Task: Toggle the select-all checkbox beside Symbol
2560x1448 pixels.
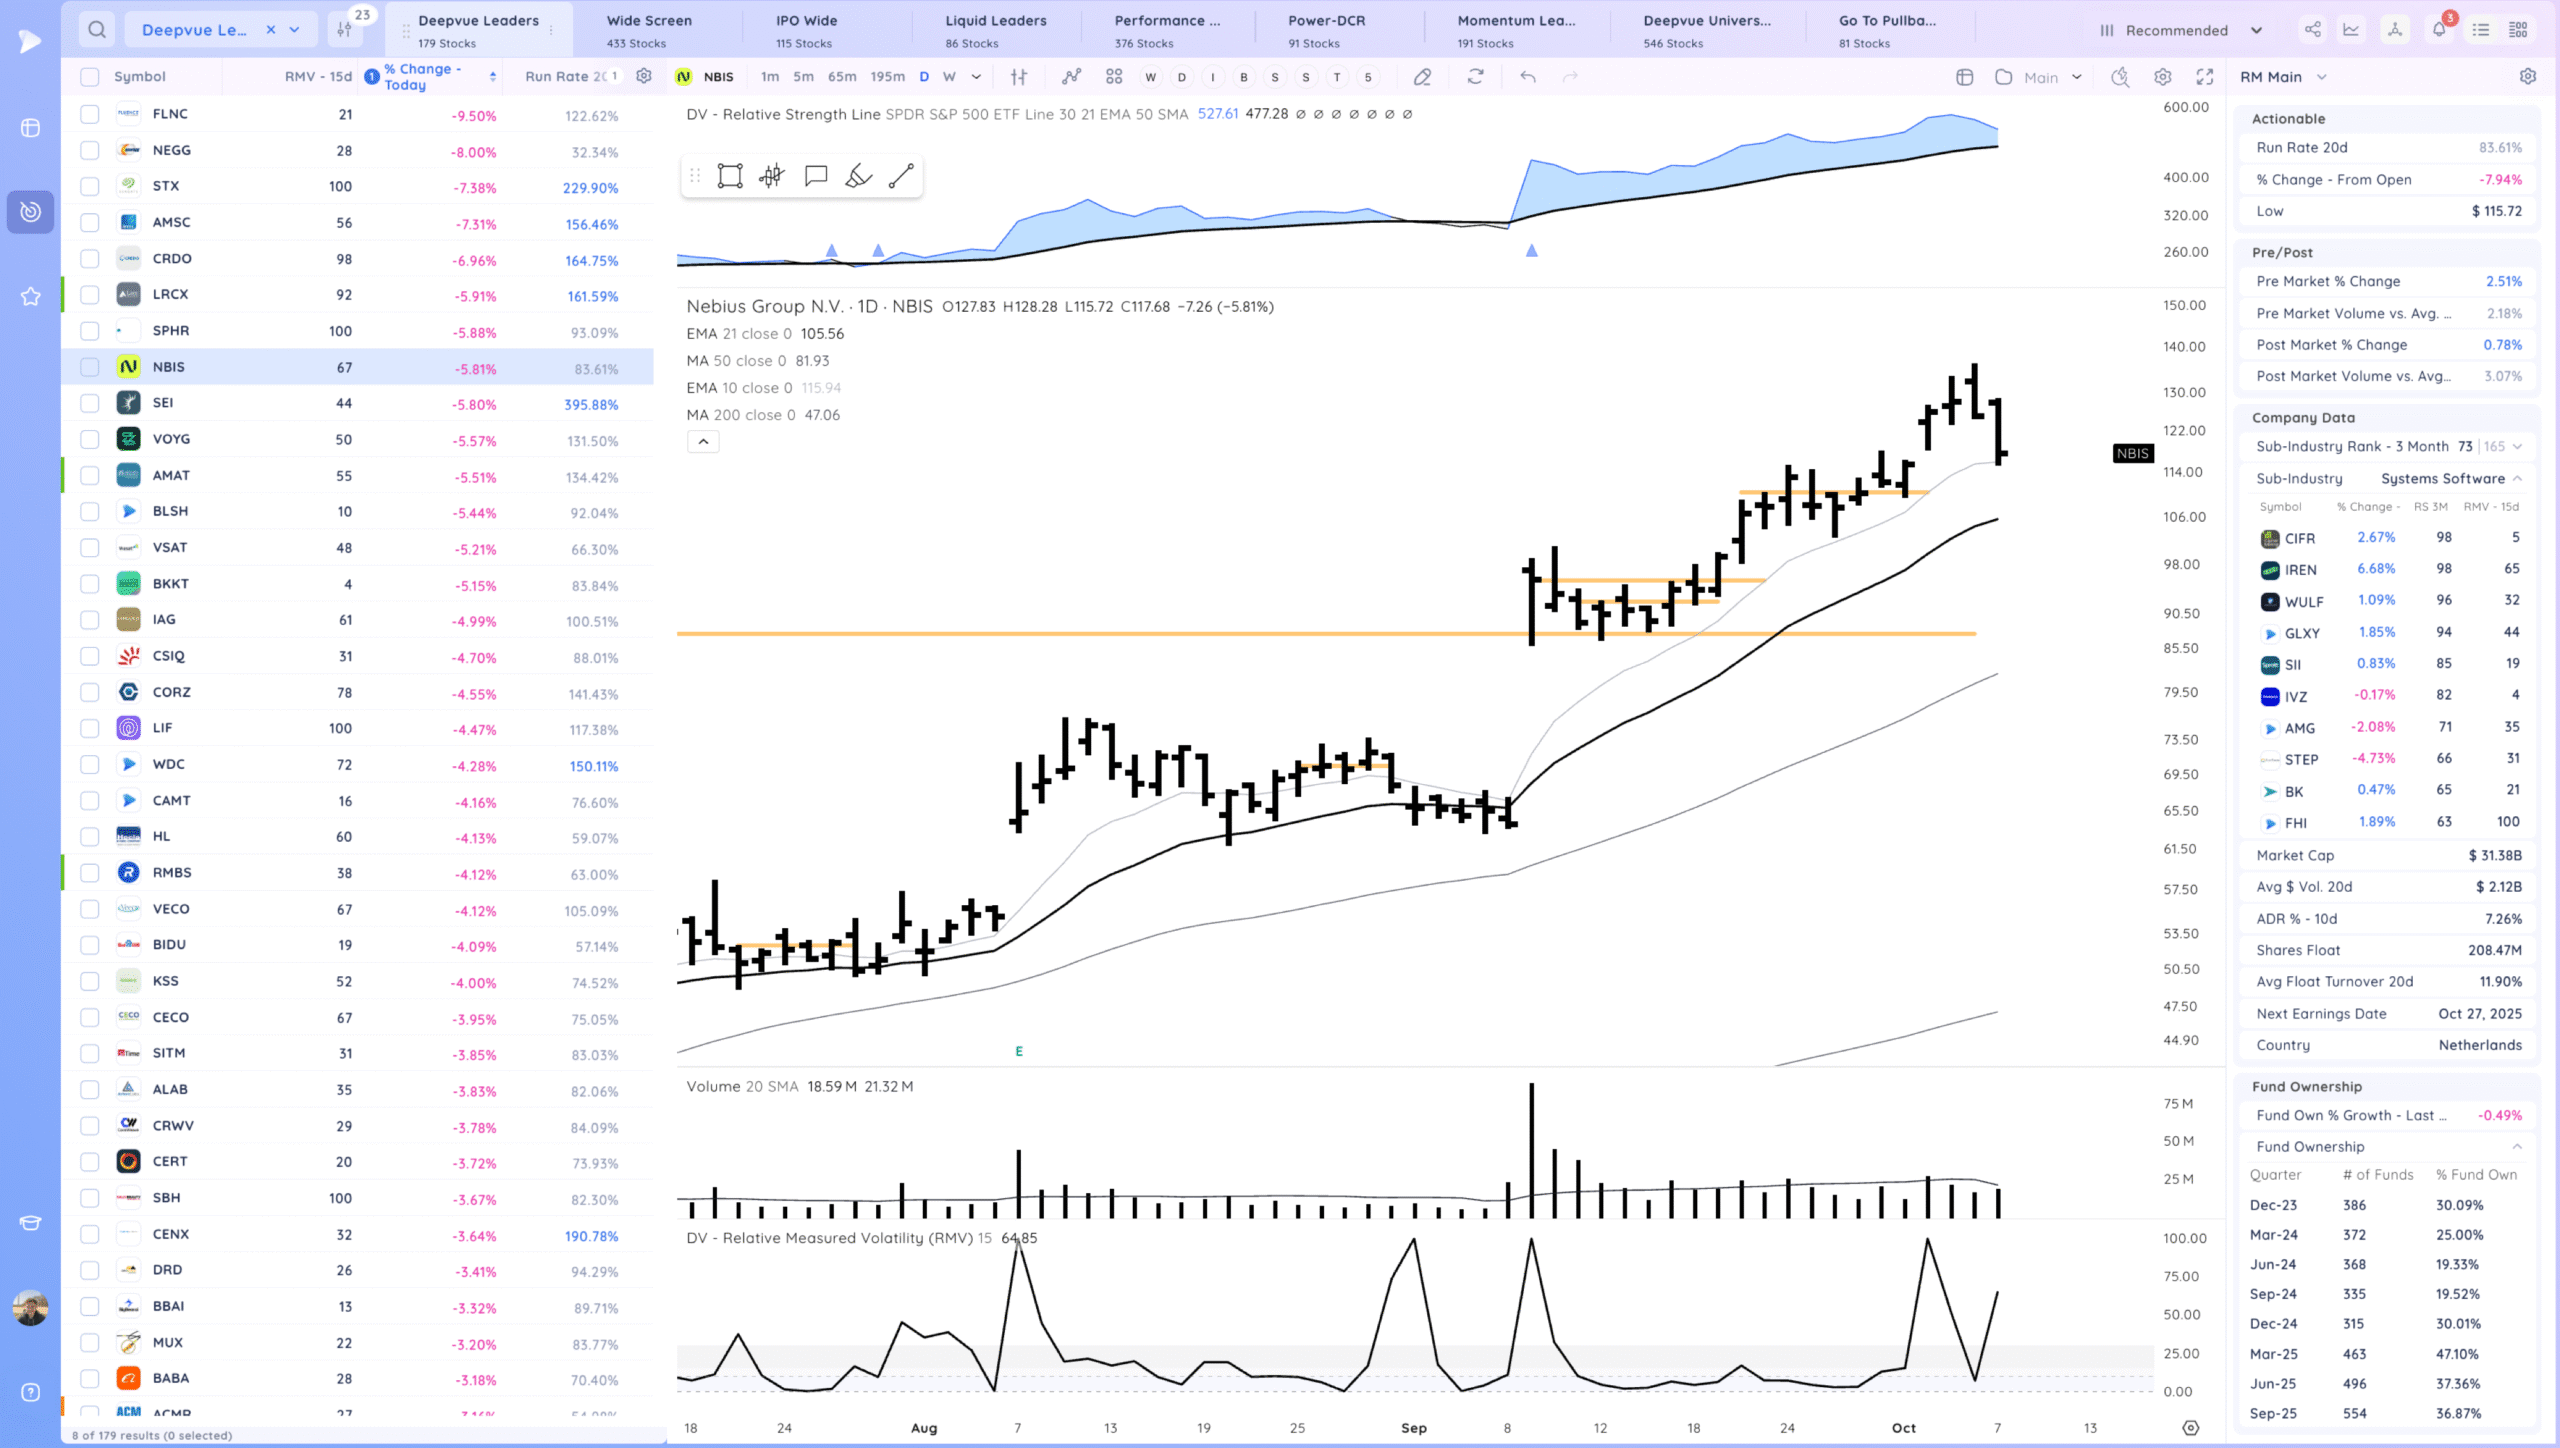Action: 90,77
